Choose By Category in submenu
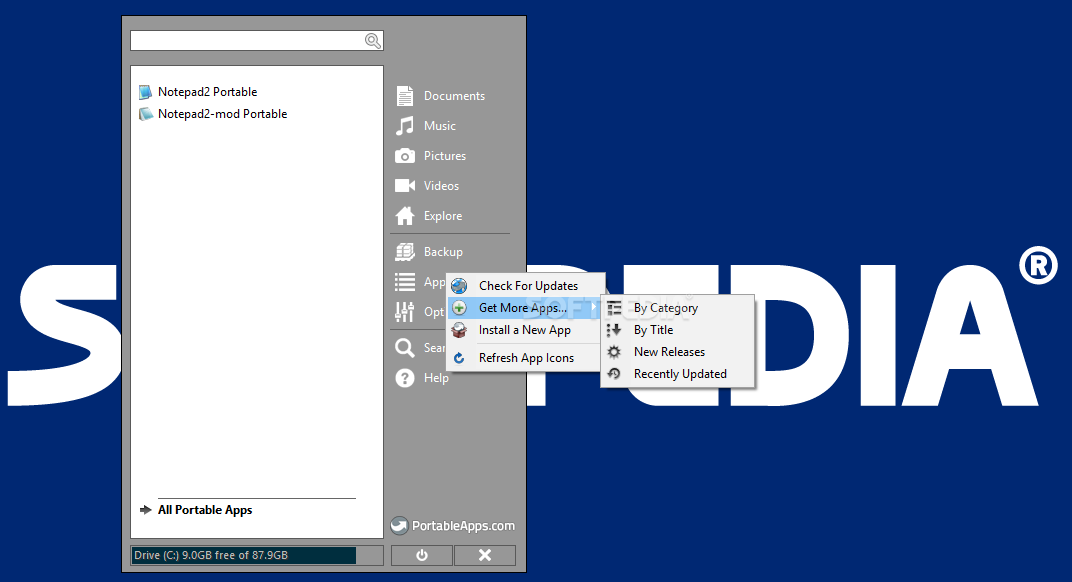Viewport: 1072px width, 582px height. (x=678, y=308)
